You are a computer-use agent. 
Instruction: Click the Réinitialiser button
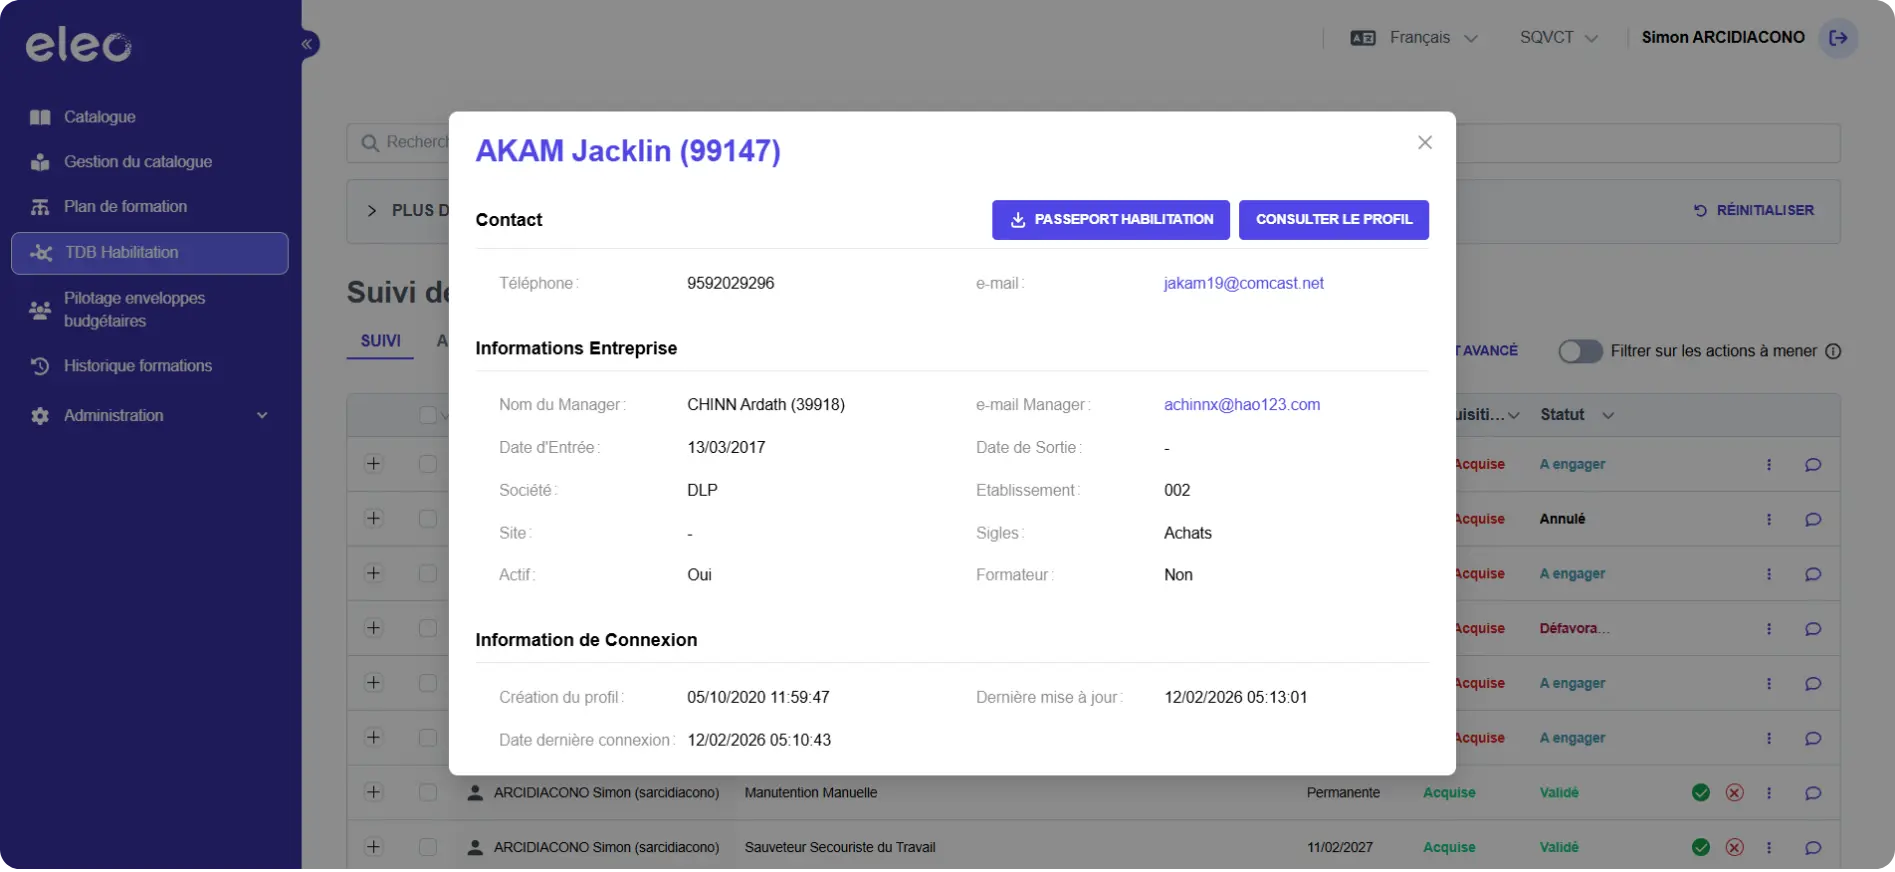pyautogui.click(x=1754, y=211)
